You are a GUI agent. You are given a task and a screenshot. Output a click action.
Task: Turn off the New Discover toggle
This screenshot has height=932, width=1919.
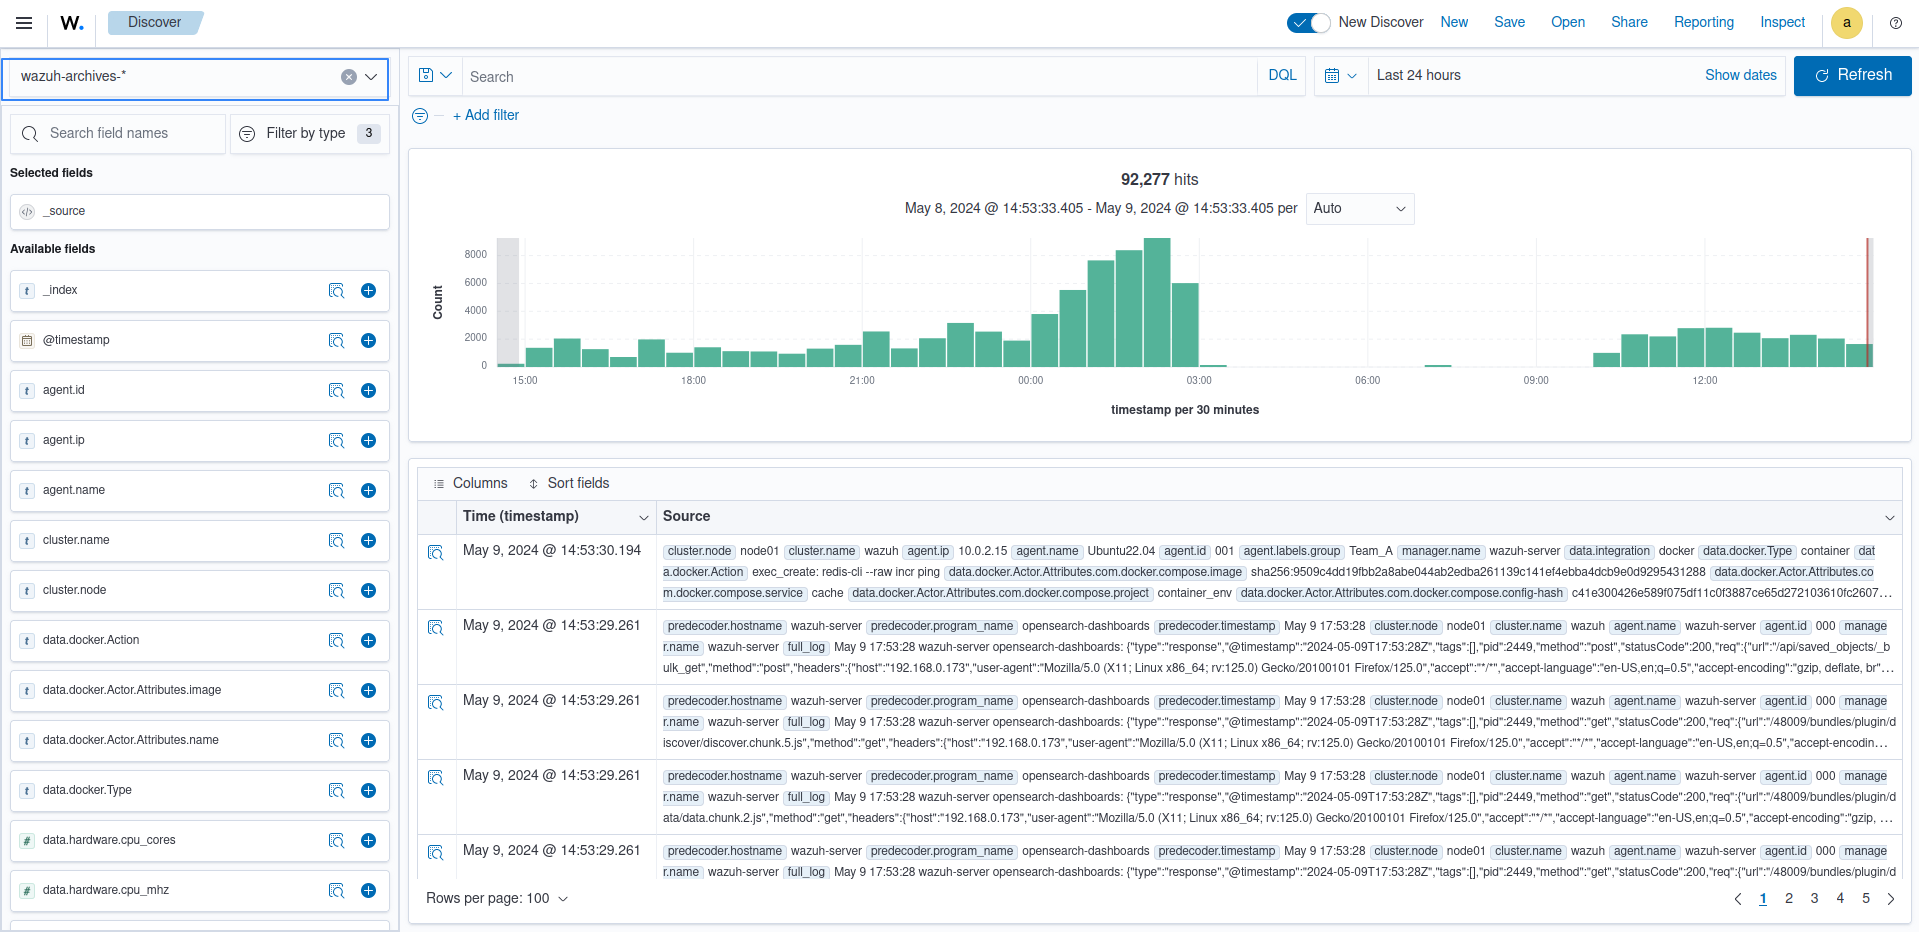(1307, 23)
